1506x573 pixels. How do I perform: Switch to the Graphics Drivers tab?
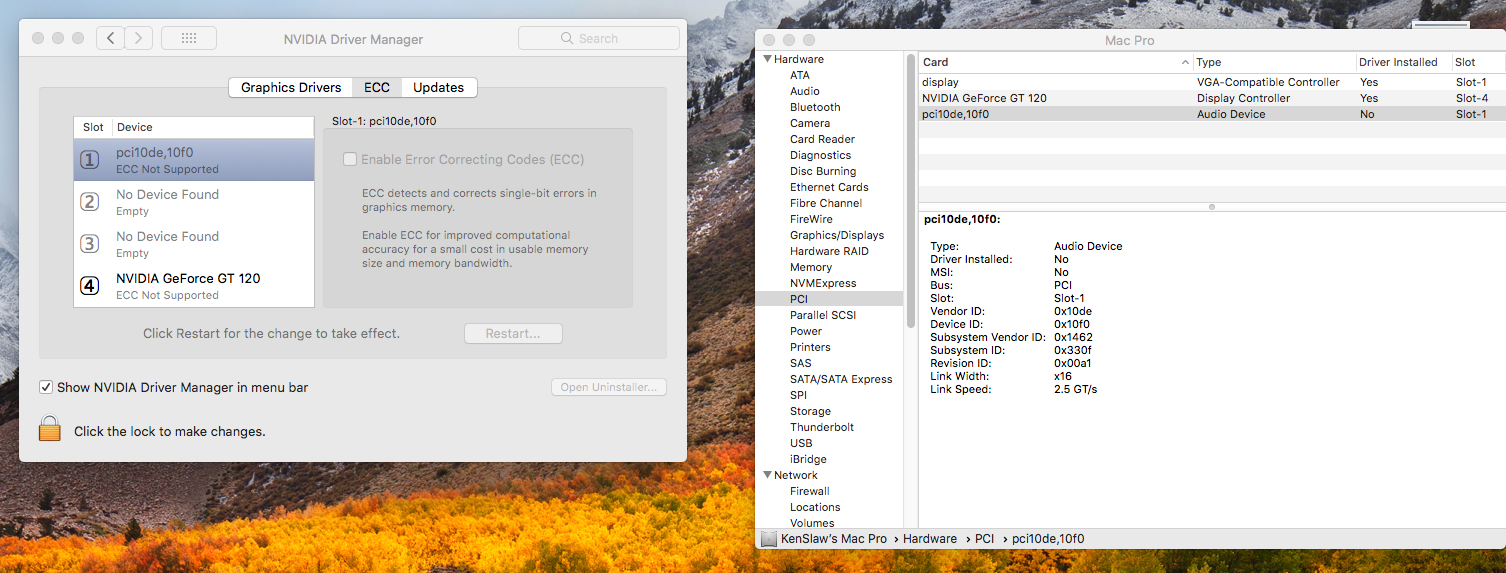click(x=291, y=87)
